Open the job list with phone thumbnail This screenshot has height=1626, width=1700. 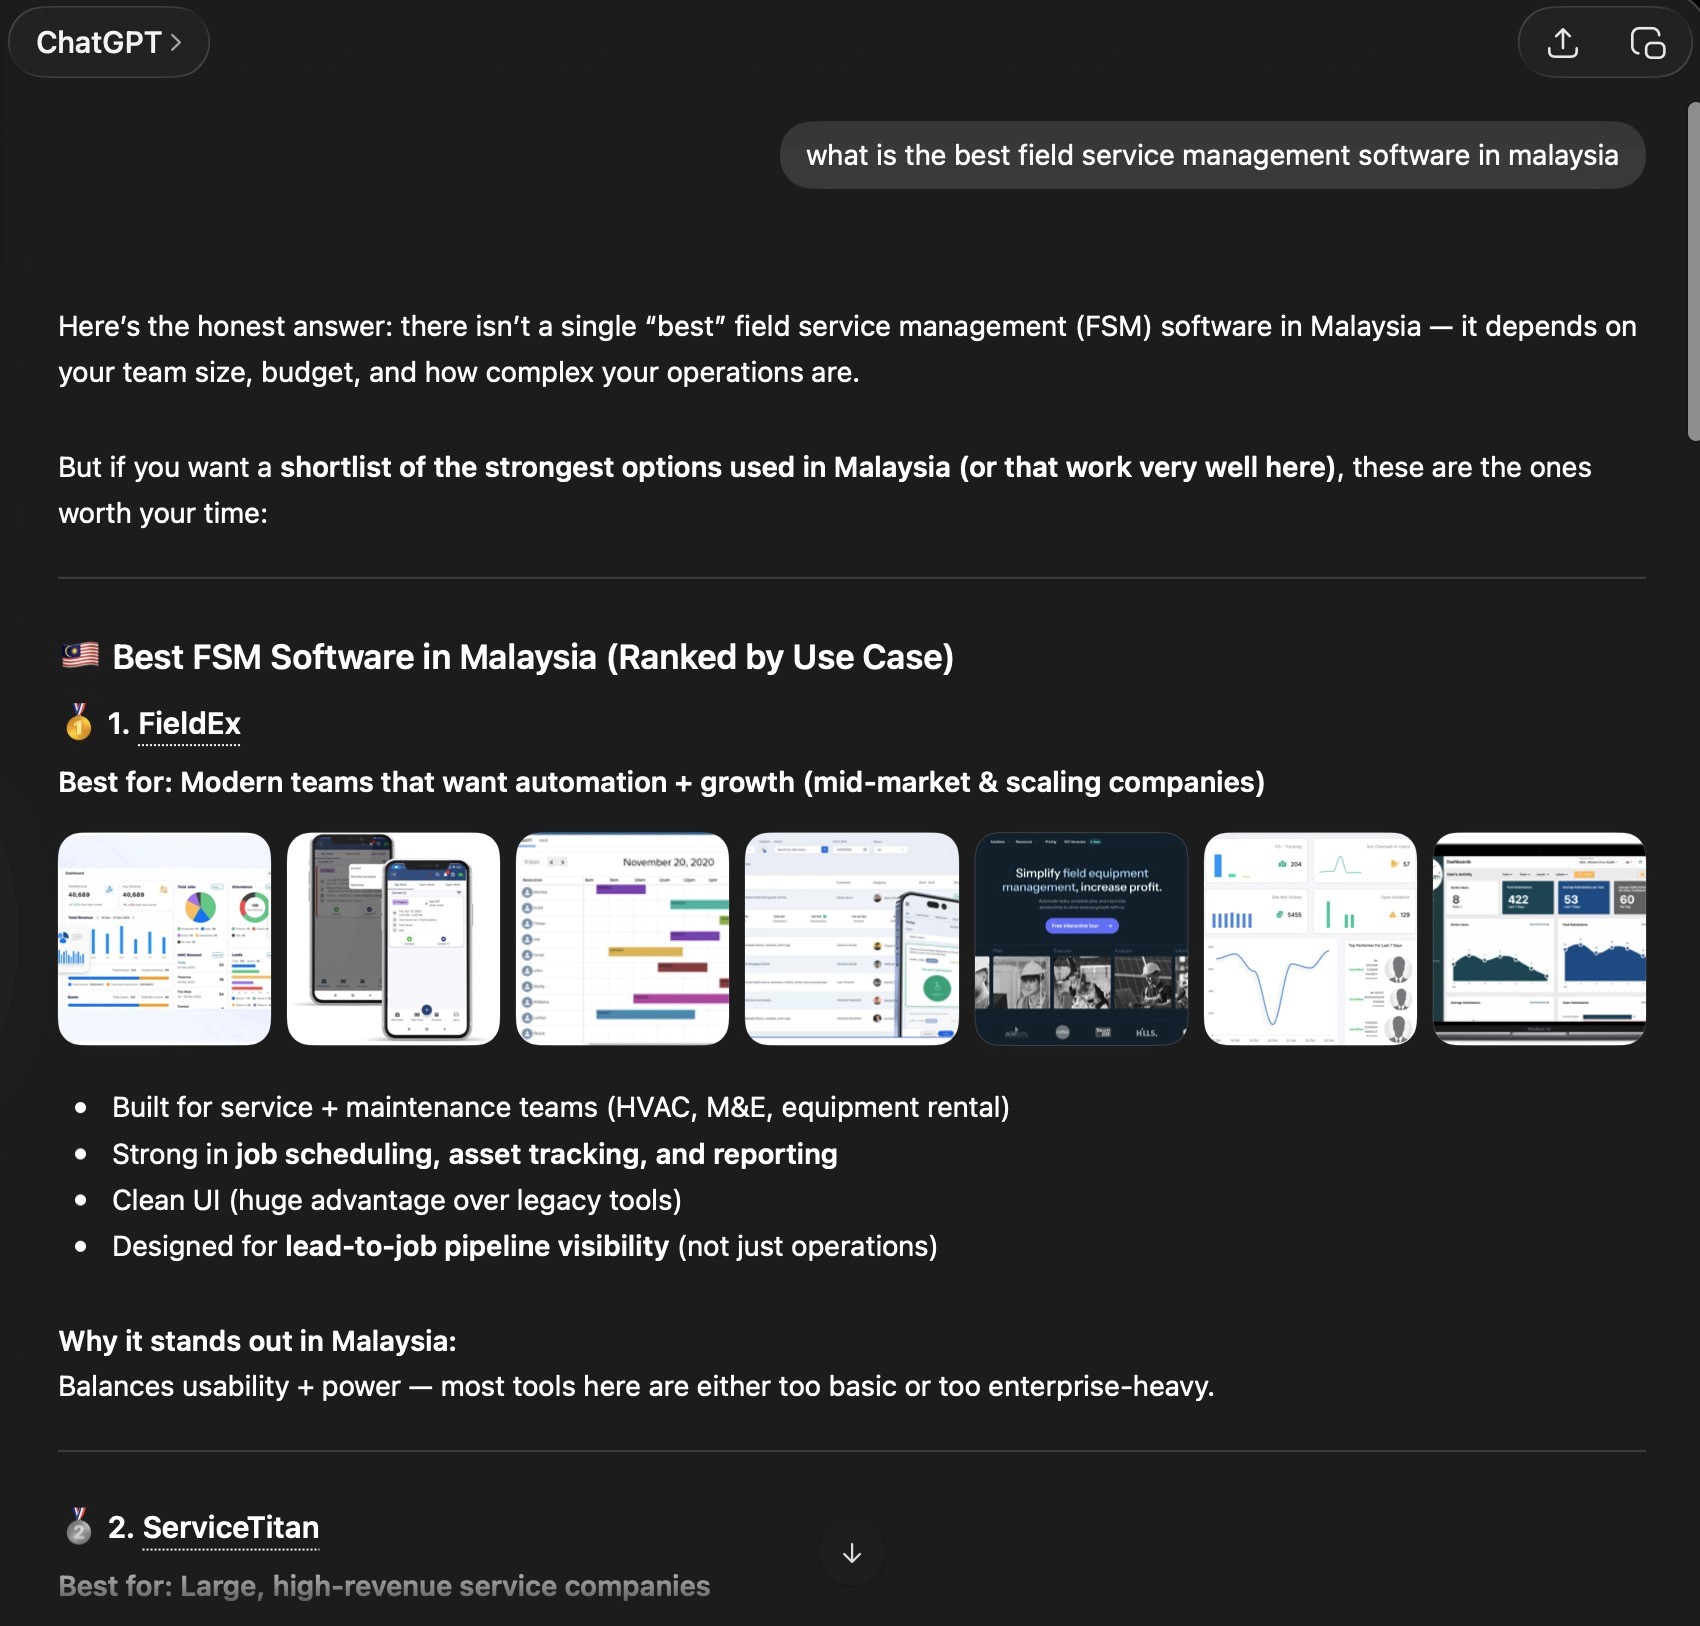coord(852,939)
